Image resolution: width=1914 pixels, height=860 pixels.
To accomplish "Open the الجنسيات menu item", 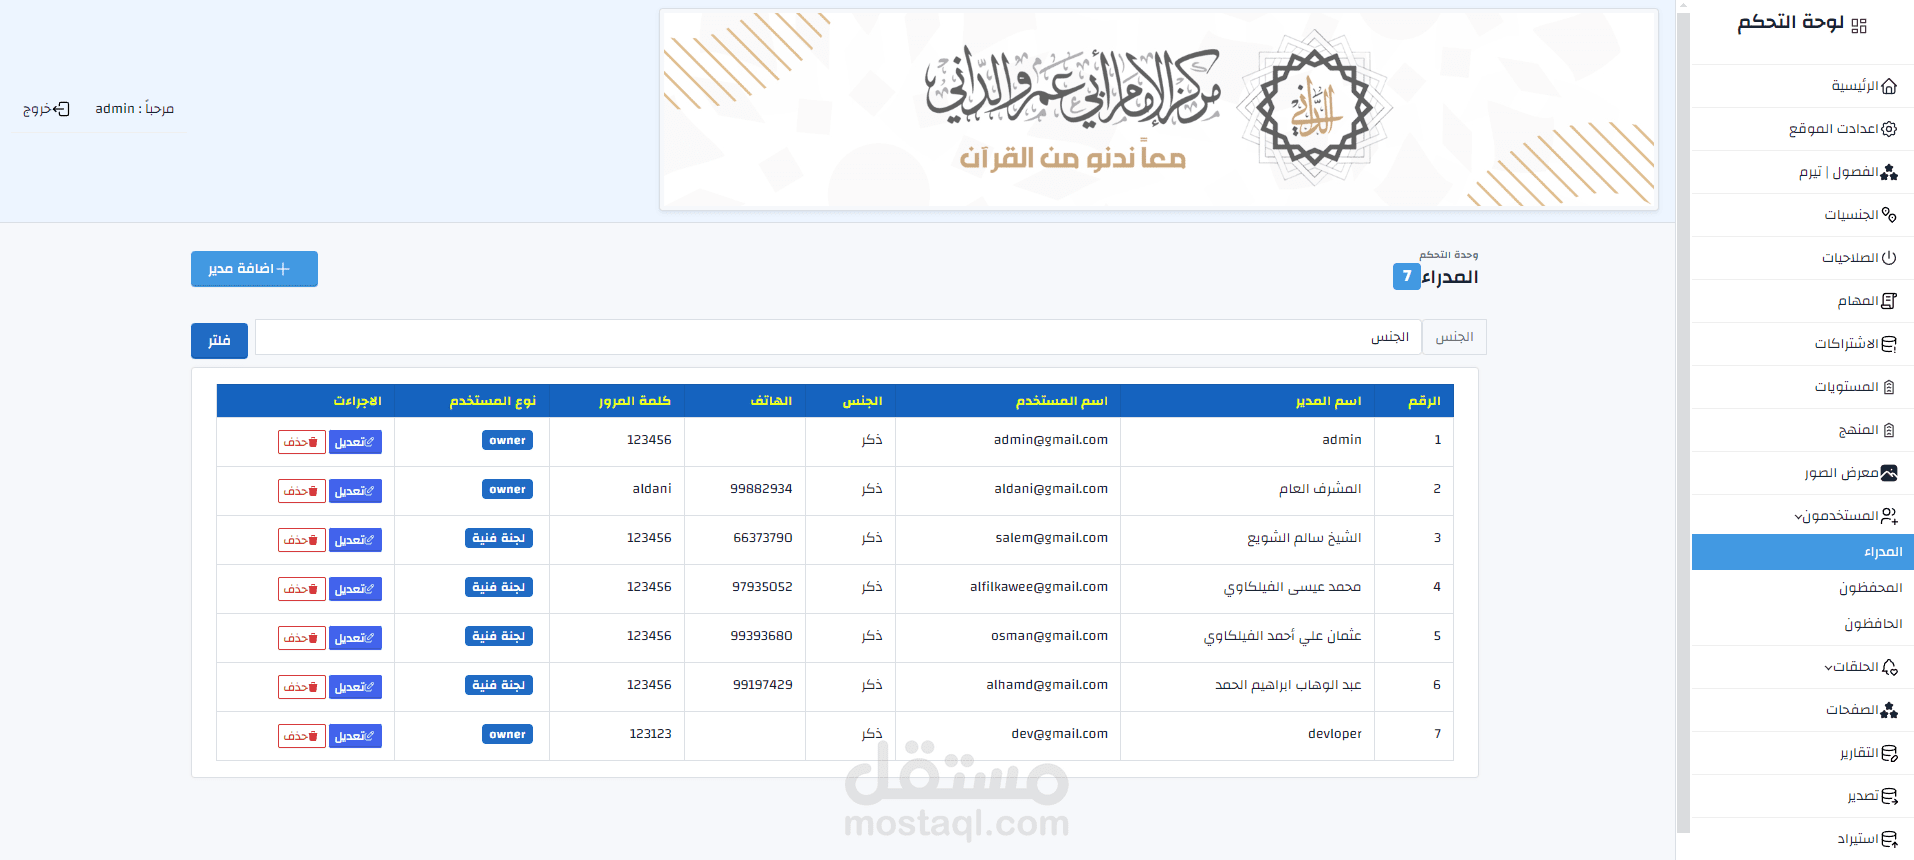I will tap(1803, 215).
